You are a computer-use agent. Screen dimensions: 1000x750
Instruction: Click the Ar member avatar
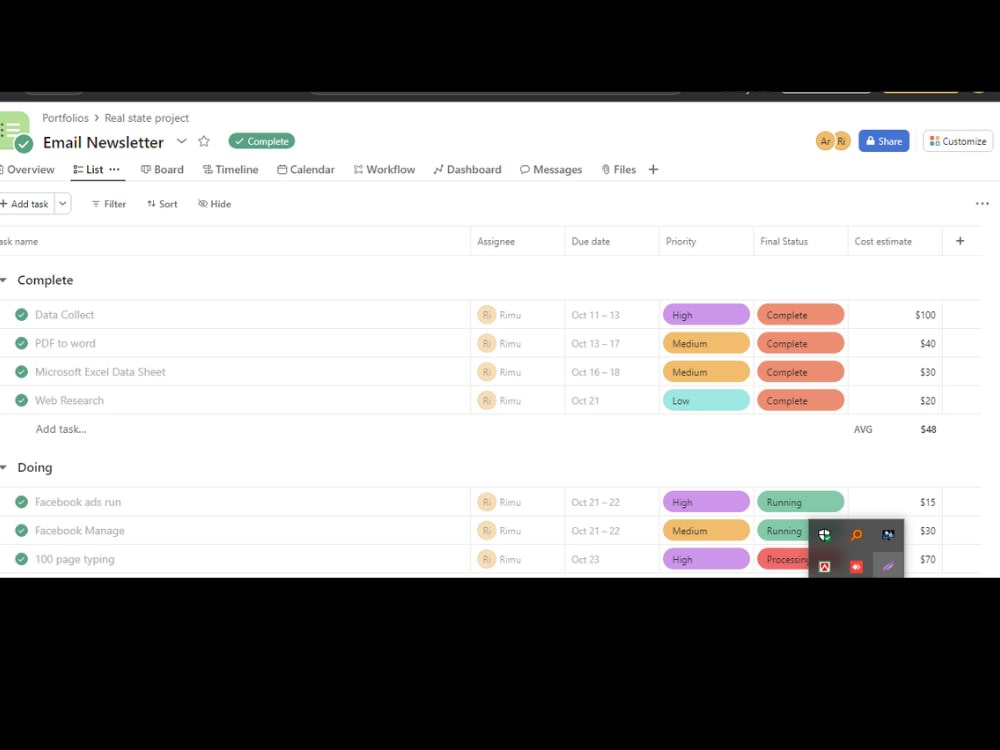tap(825, 141)
